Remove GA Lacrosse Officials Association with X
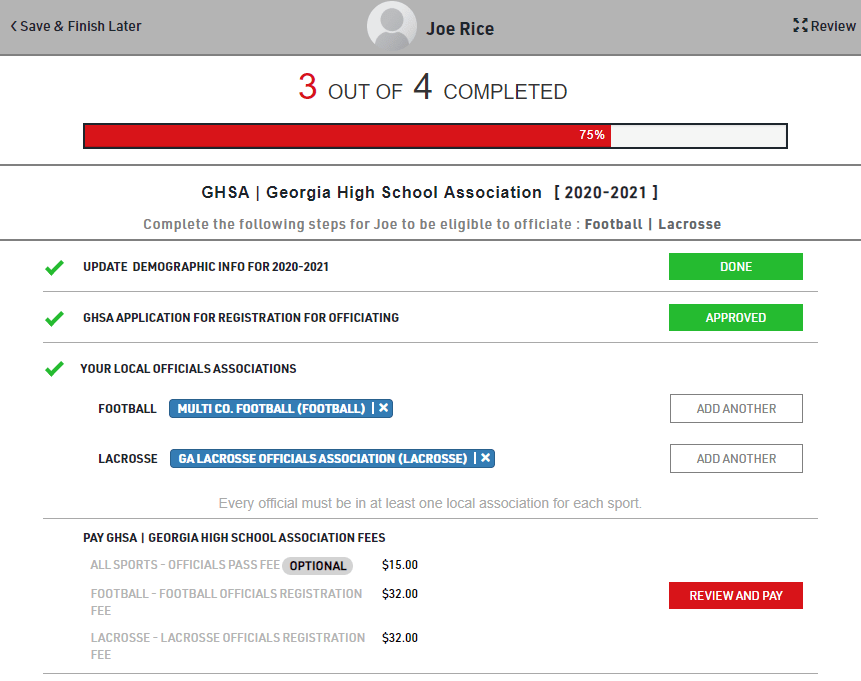 (485, 457)
